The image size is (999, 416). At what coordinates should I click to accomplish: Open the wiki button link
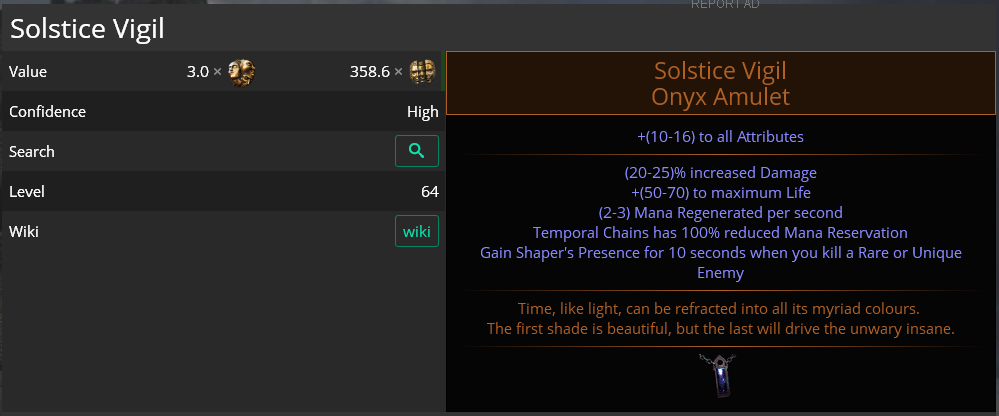click(417, 232)
